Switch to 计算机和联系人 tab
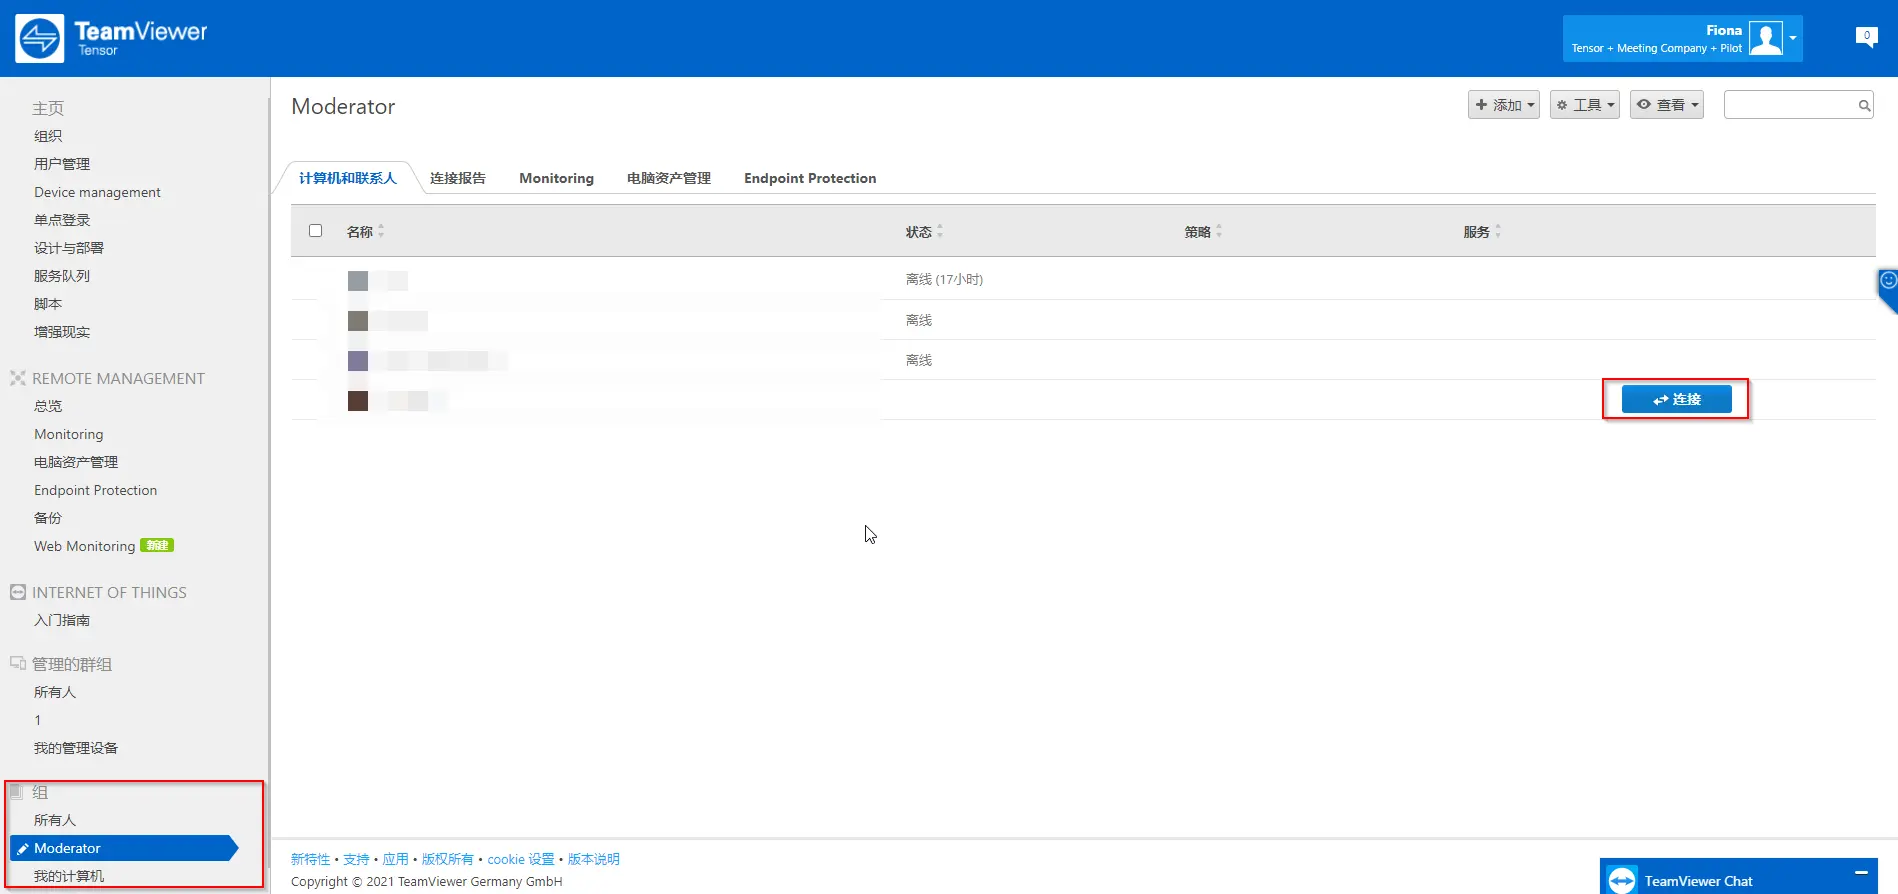The width and height of the screenshot is (1898, 894). click(x=348, y=178)
